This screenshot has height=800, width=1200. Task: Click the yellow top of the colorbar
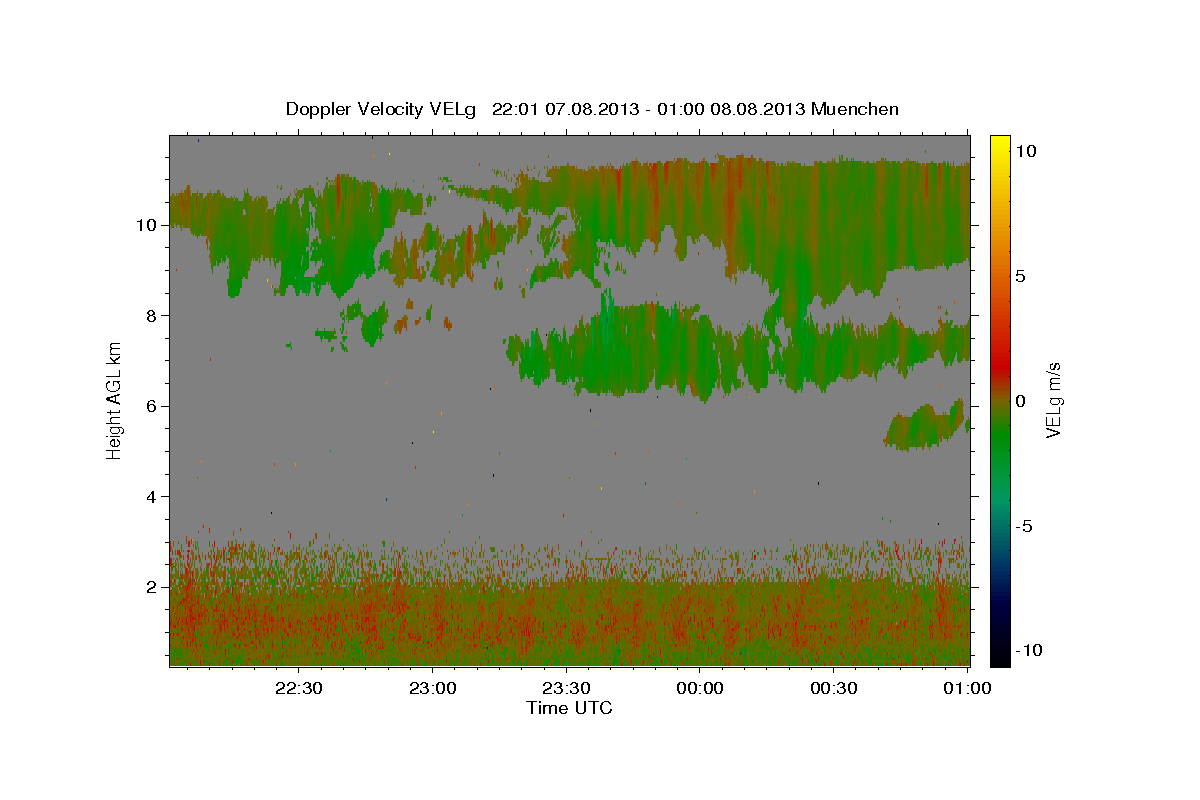point(1000,145)
